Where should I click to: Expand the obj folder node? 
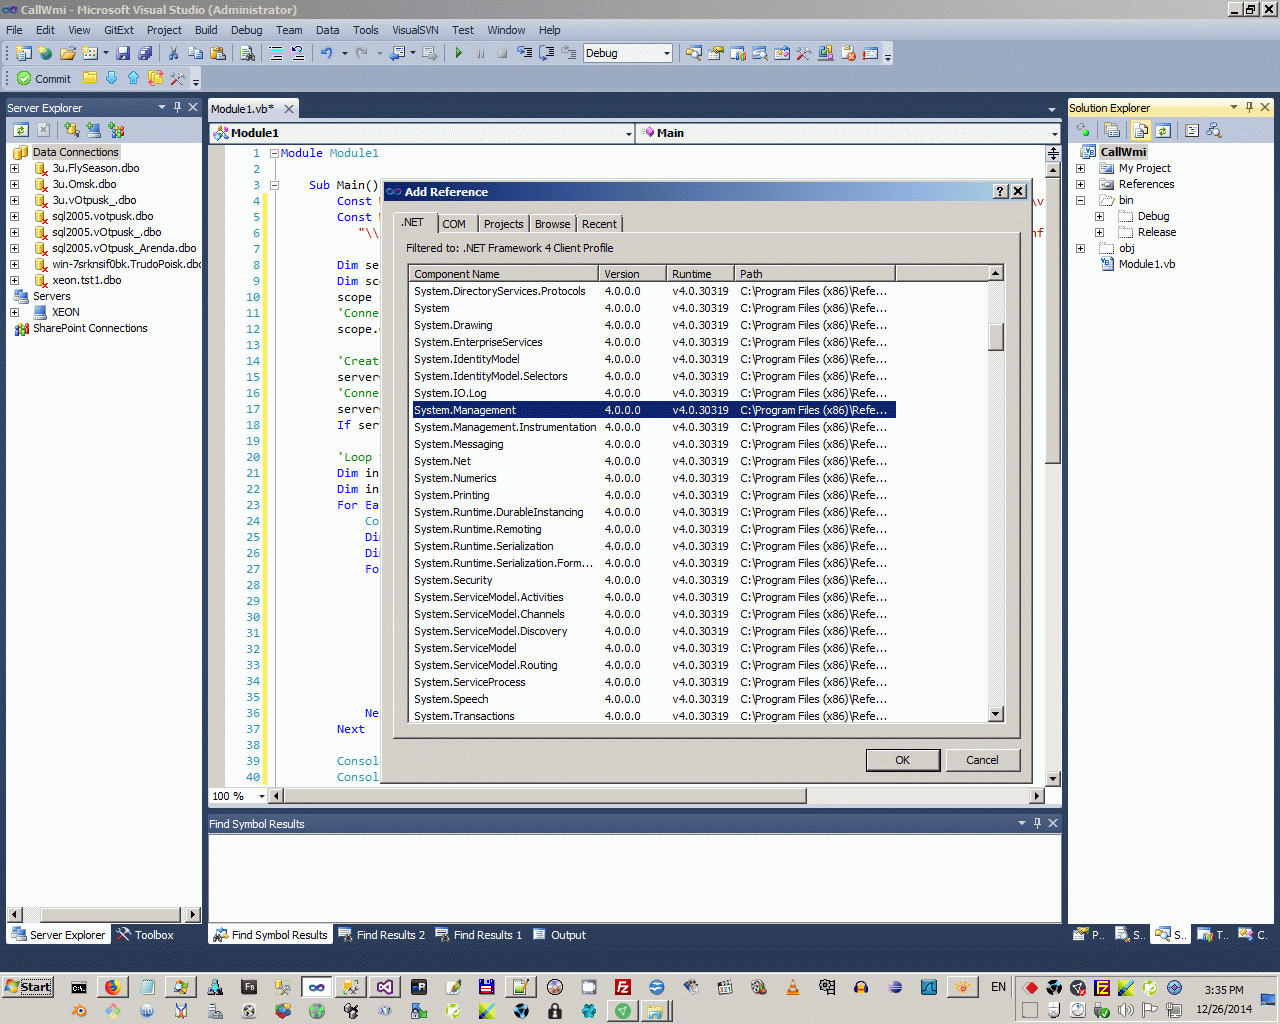(1080, 248)
